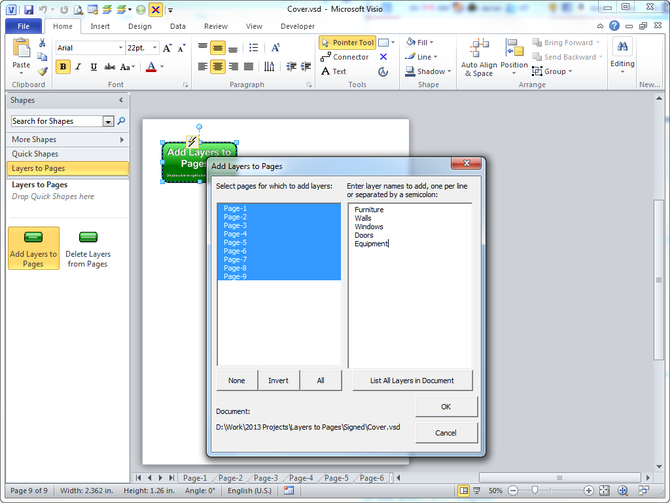Viewport: 670px width, 503px height.
Task: Switch to the Design tab
Action: coord(140,26)
